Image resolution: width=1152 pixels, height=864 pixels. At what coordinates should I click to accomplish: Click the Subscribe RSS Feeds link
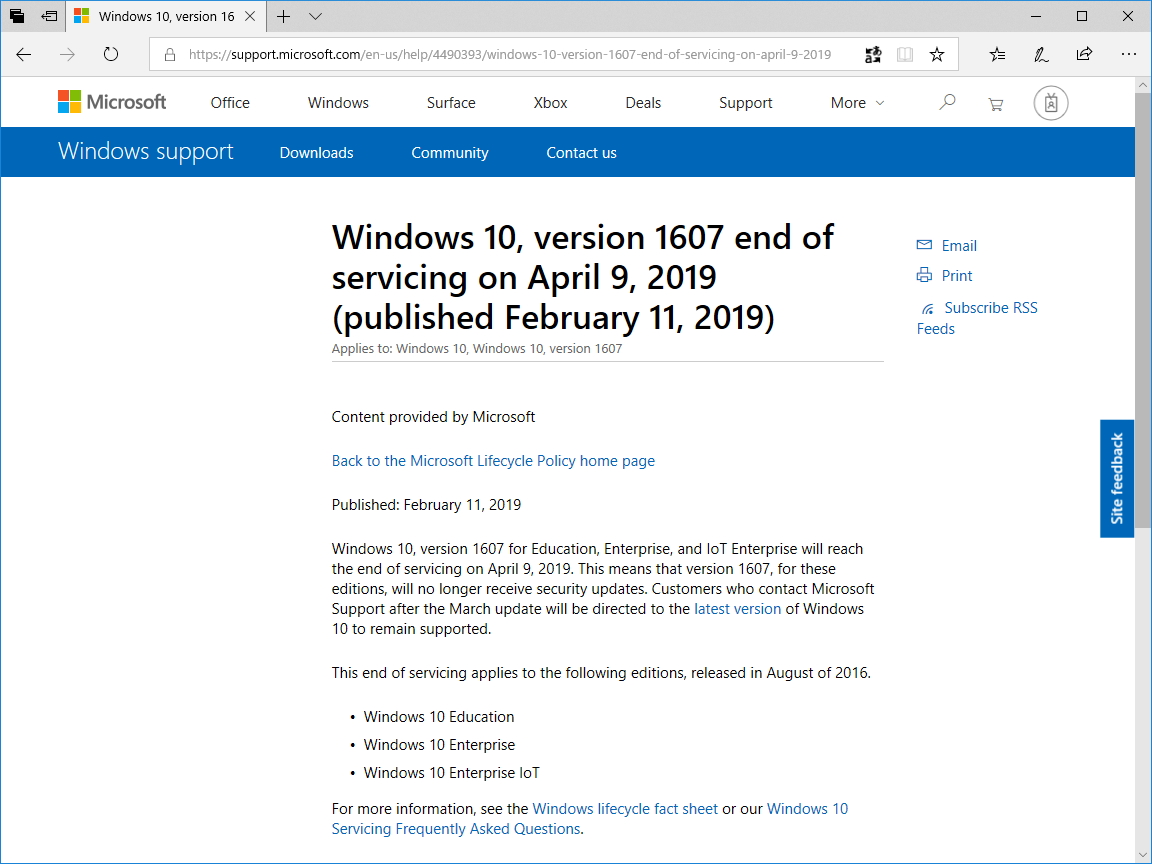(990, 308)
